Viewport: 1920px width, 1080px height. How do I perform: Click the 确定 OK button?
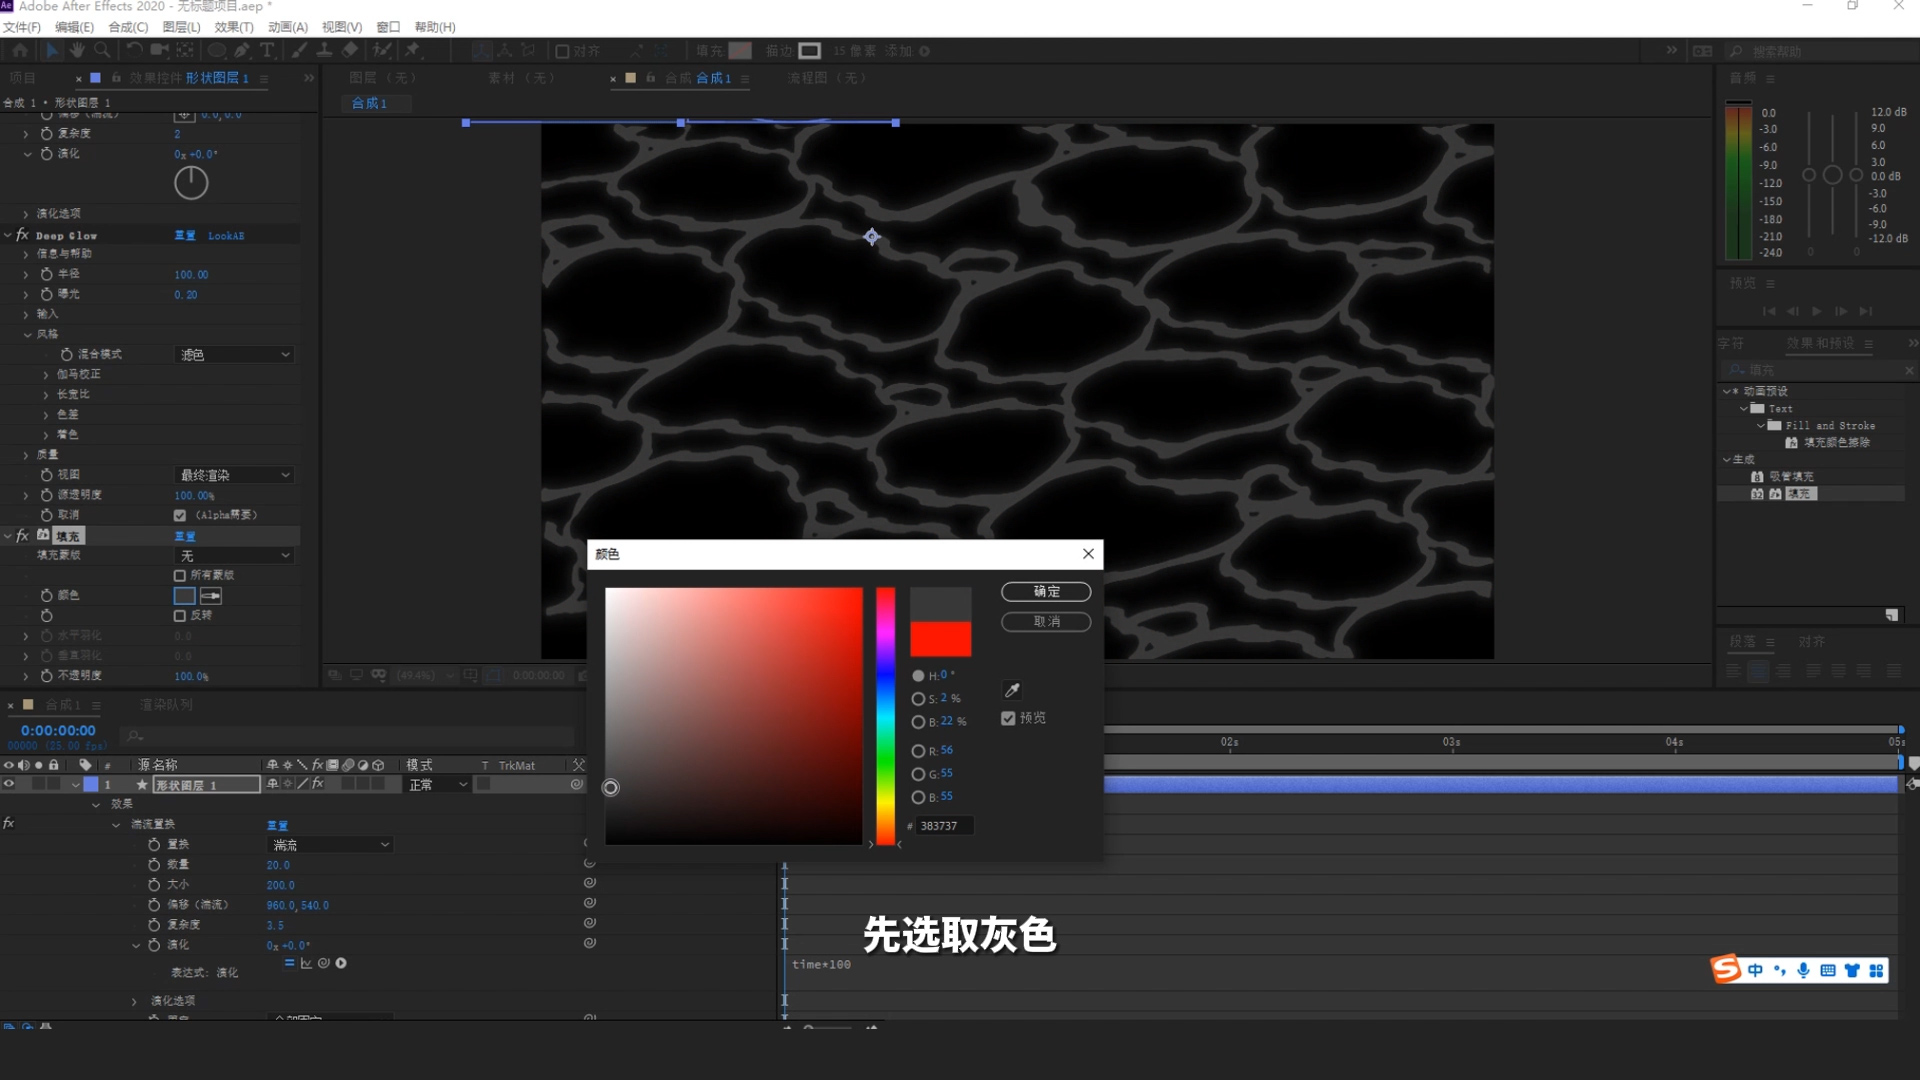(1046, 591)
